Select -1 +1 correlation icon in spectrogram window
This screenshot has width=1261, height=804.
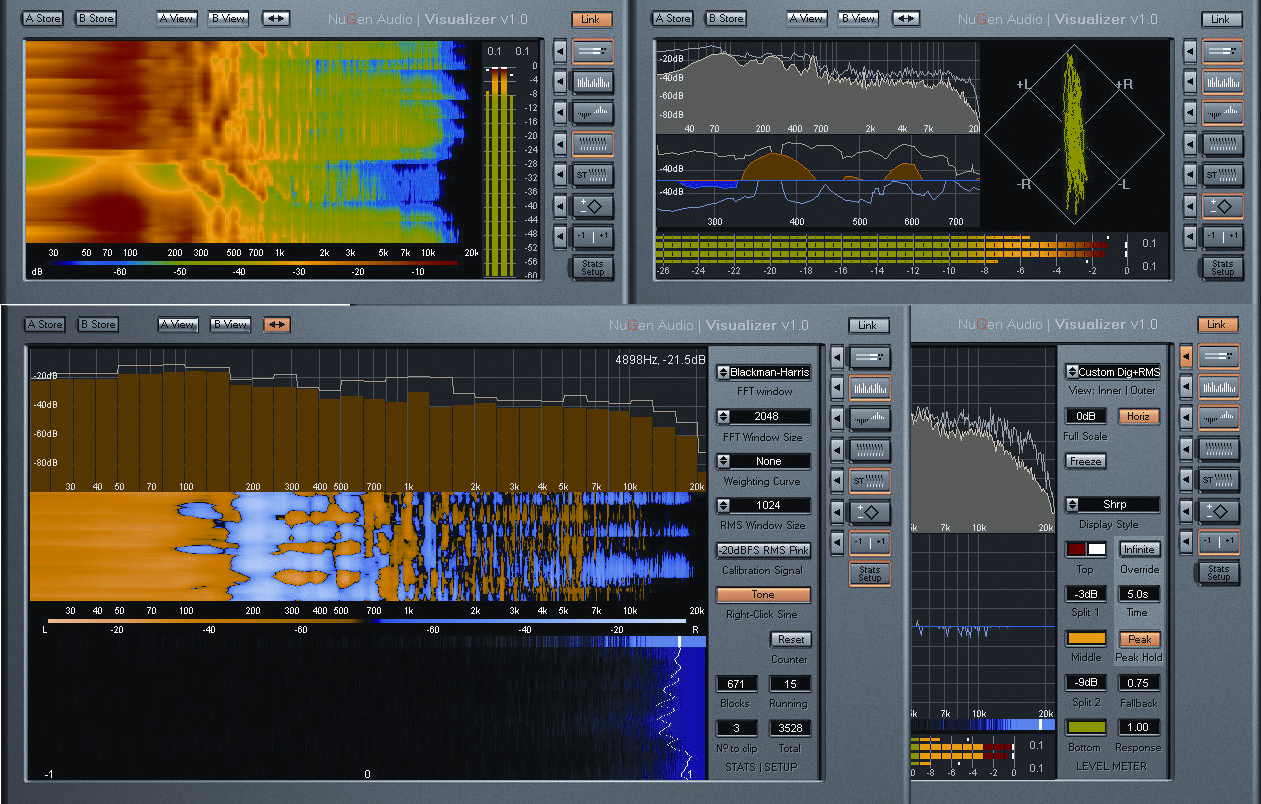pos(592,237)
